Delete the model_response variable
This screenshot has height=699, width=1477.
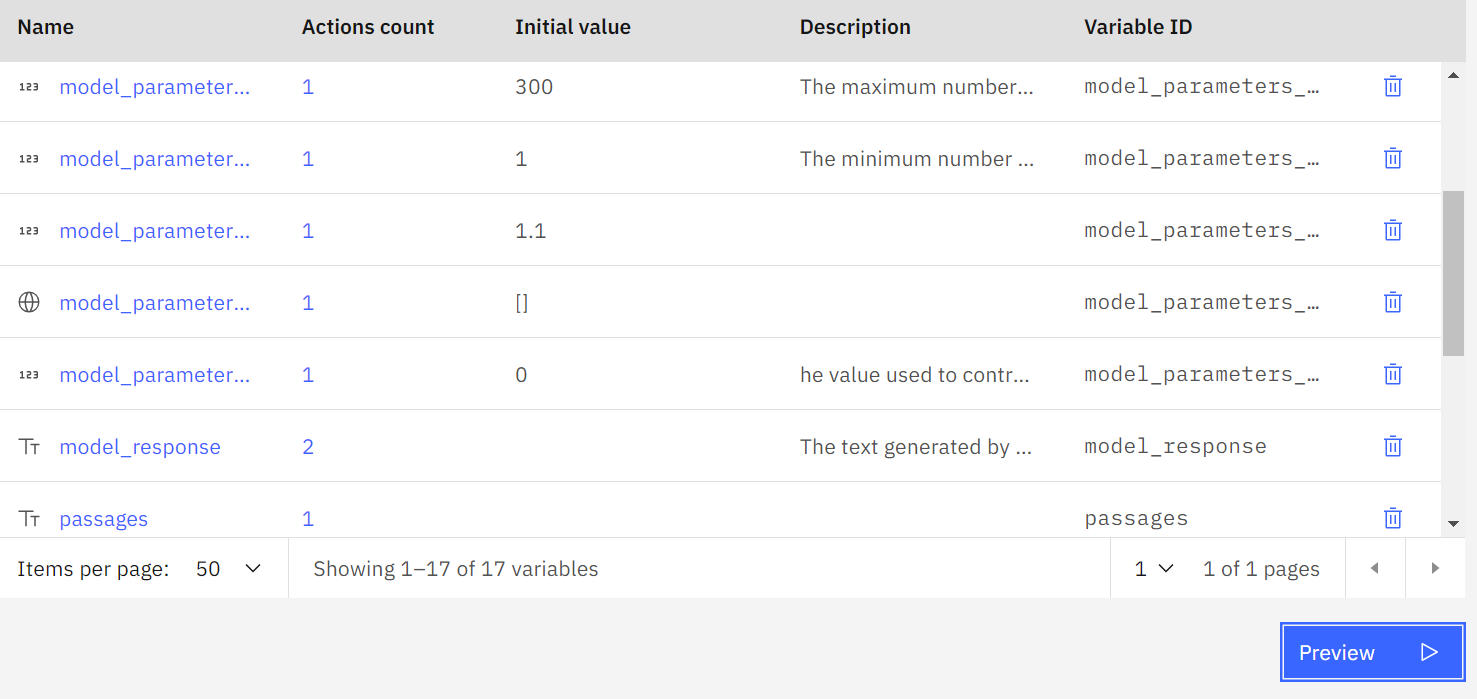1392,447
